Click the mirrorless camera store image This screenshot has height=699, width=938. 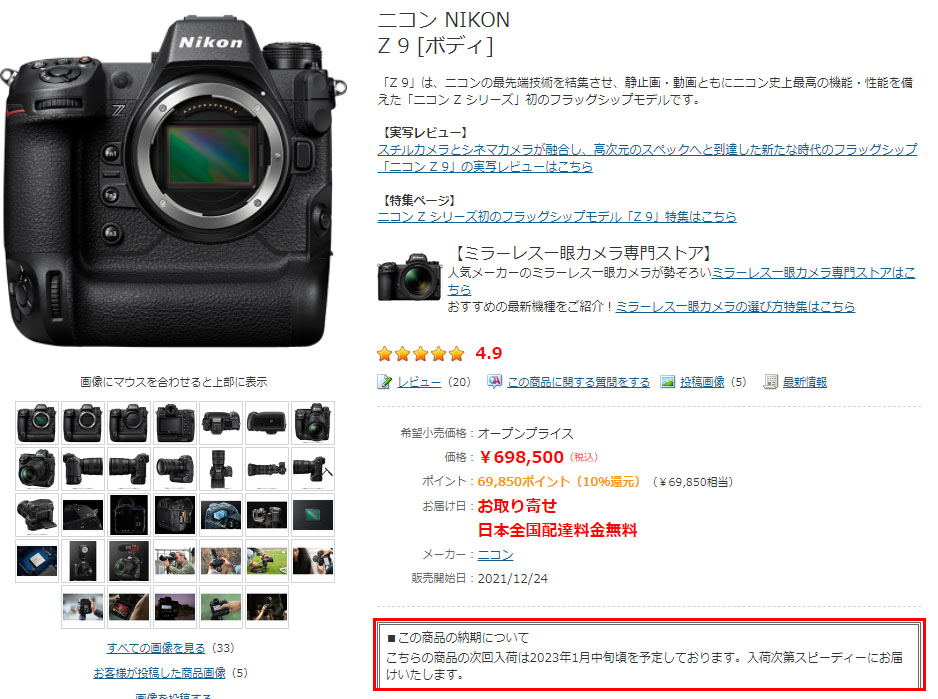409,277
